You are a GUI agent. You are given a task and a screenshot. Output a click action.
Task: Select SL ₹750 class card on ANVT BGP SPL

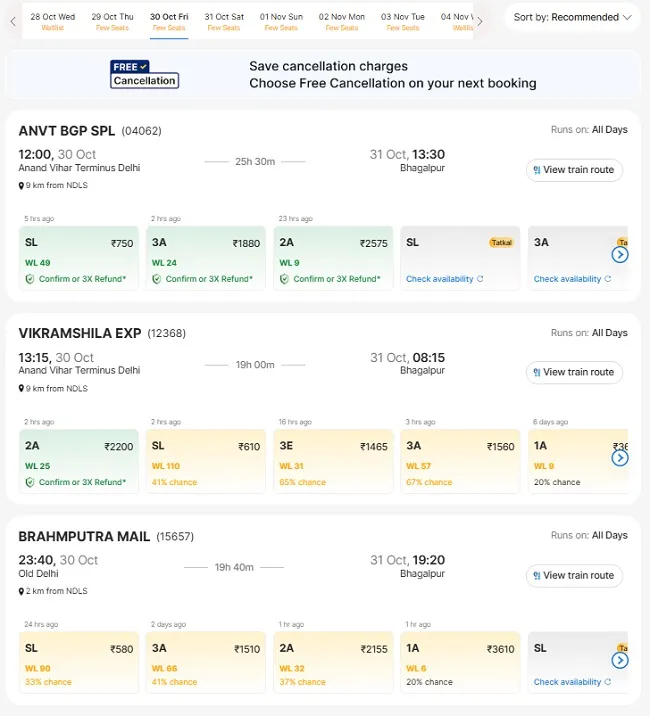tap(79, 258)
